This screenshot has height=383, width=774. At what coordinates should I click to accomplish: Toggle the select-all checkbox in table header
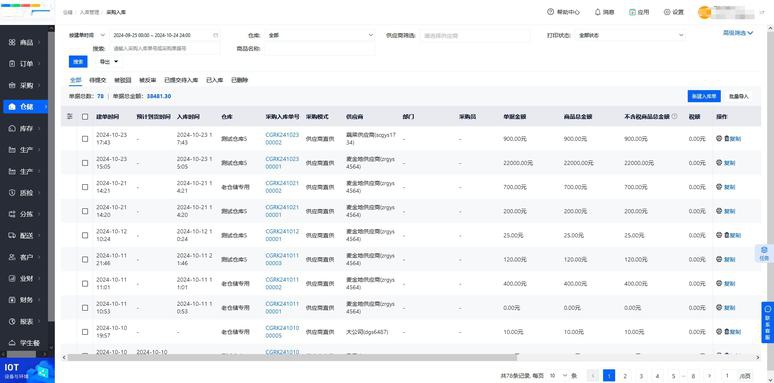[85, 116]
